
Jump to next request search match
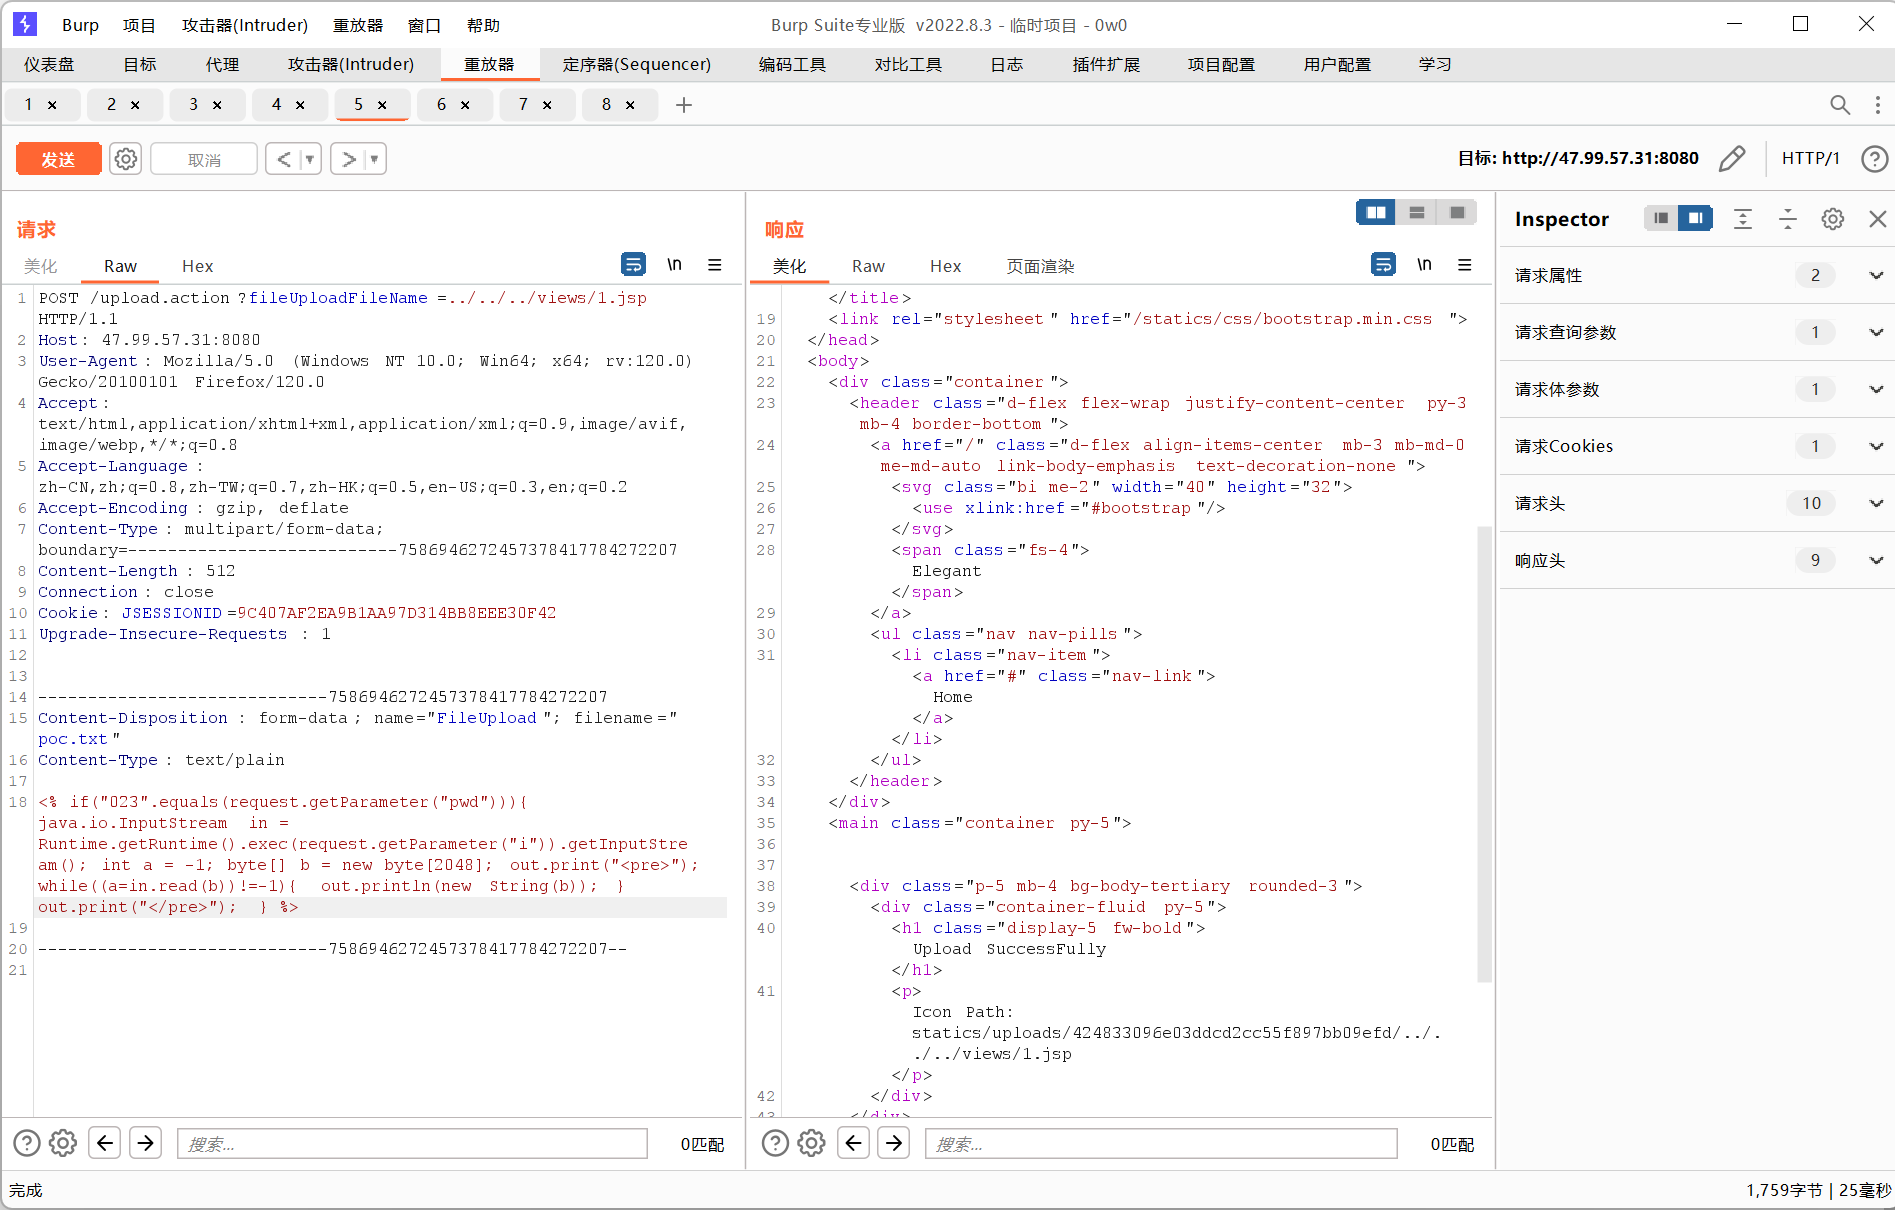145,1142
